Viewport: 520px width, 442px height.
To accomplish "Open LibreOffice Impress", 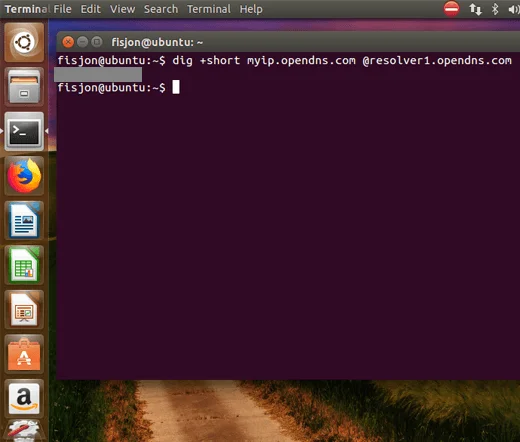I will (x=24, y=310).
